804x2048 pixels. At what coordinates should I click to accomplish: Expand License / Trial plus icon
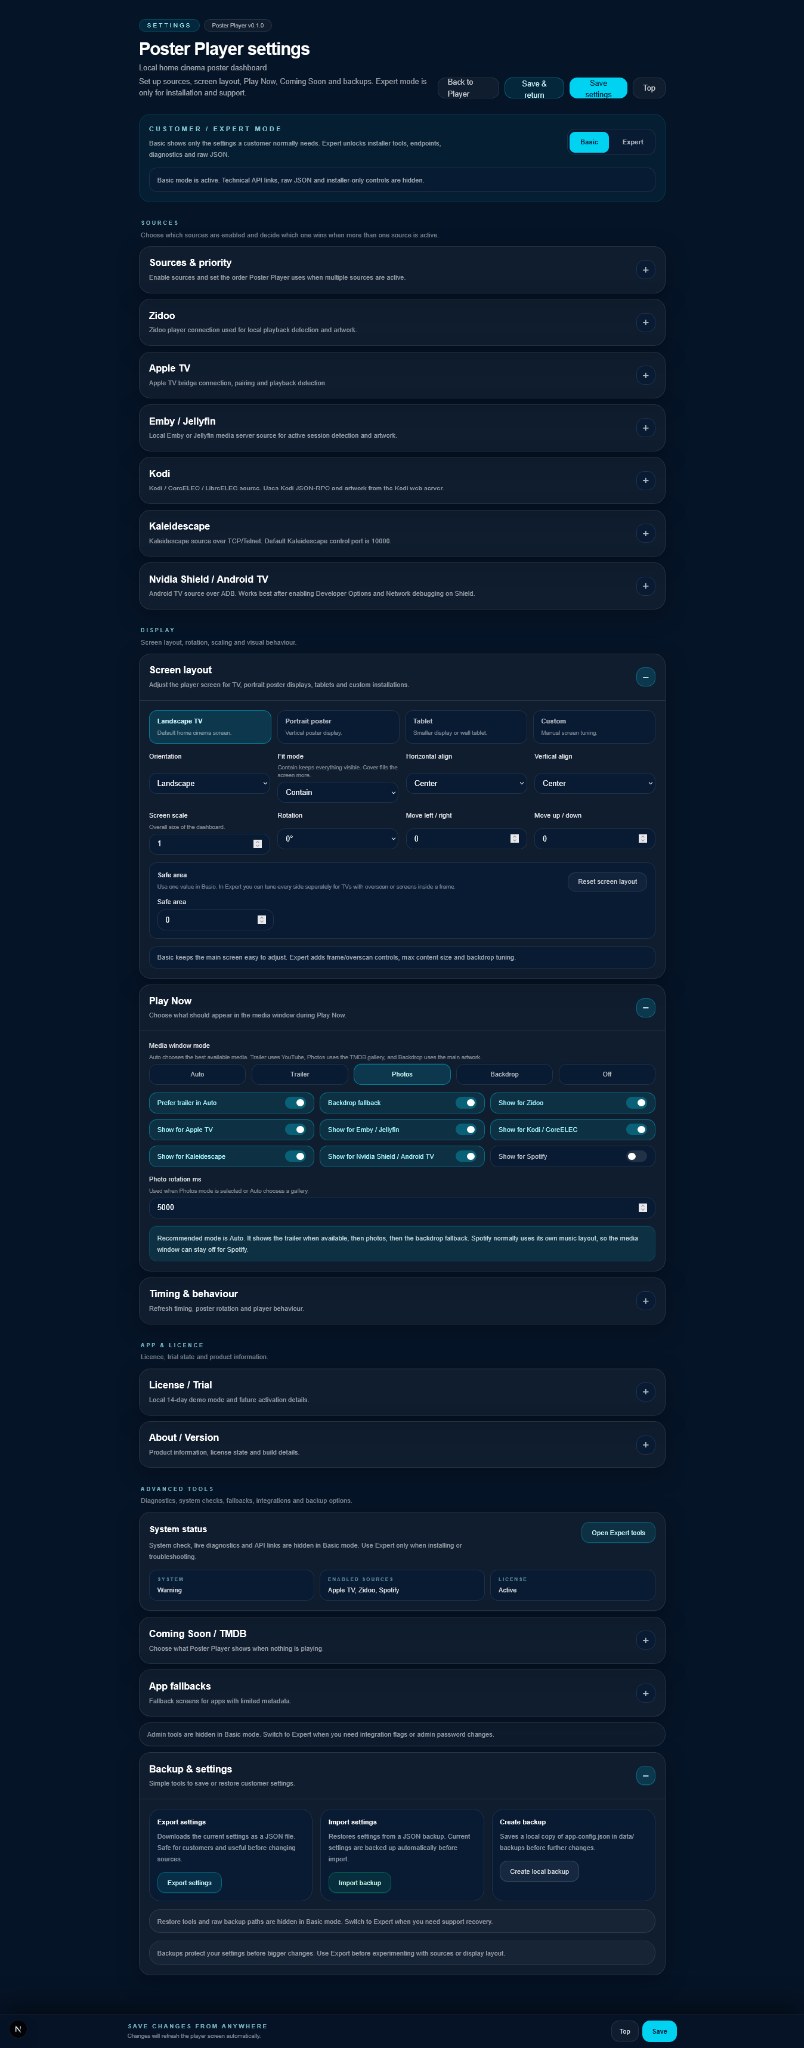tap(645, 1391)
